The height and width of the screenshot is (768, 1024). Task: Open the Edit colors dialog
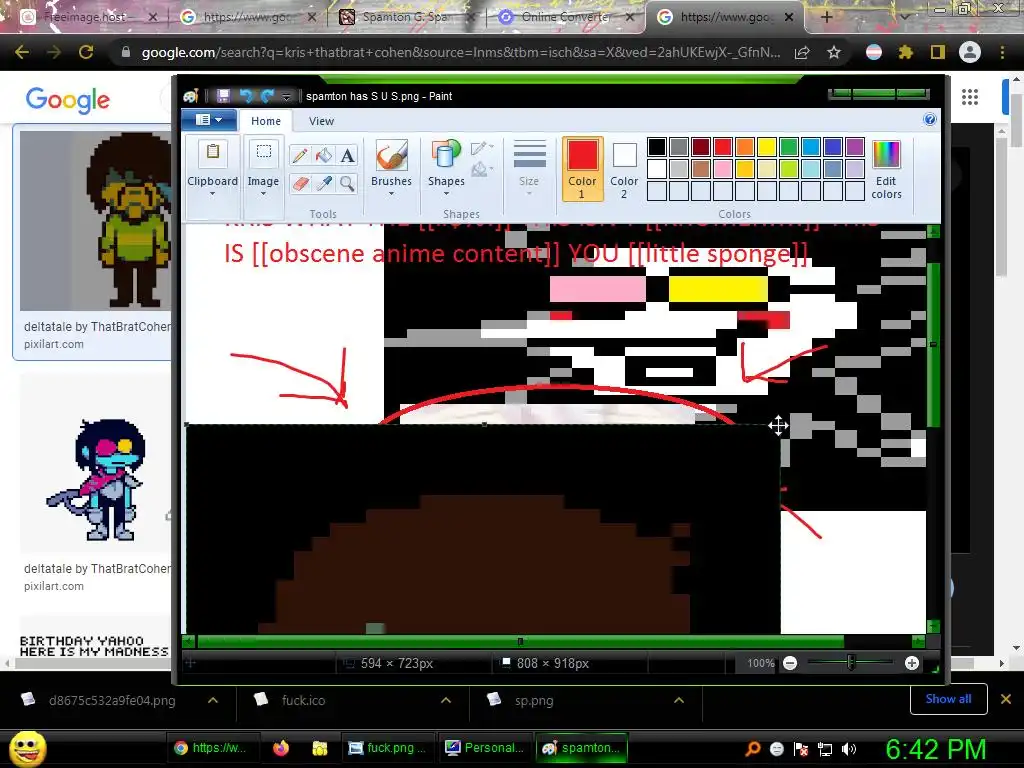pyautogui.click(x=886, y=169)
